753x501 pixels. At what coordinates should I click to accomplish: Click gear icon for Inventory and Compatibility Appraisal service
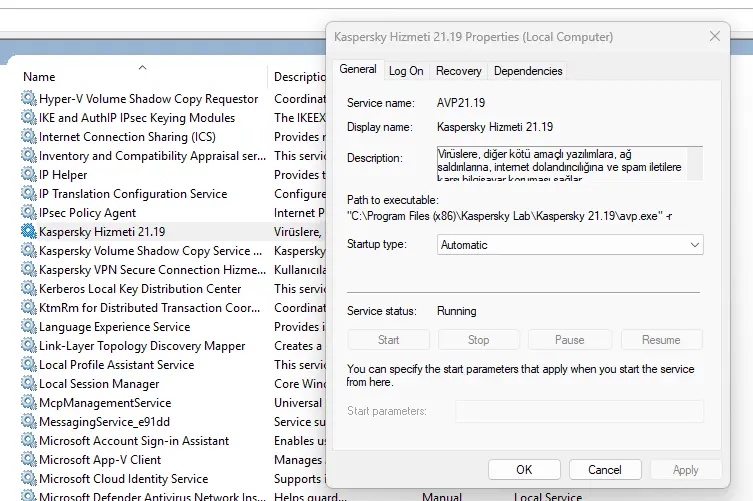point(29,156)
